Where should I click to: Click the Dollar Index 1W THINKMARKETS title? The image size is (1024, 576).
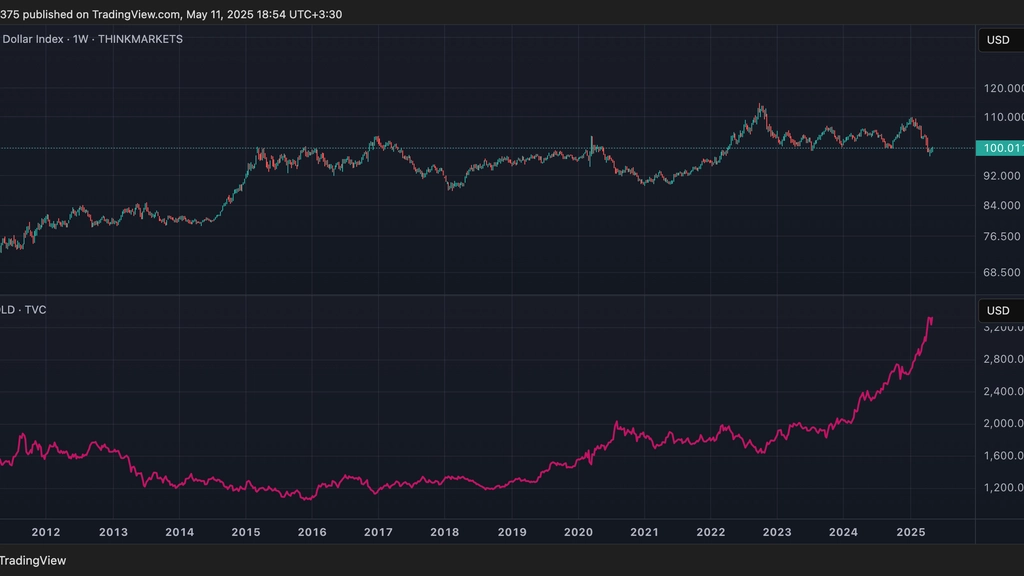pyautogui.click(x=91, y=39)
